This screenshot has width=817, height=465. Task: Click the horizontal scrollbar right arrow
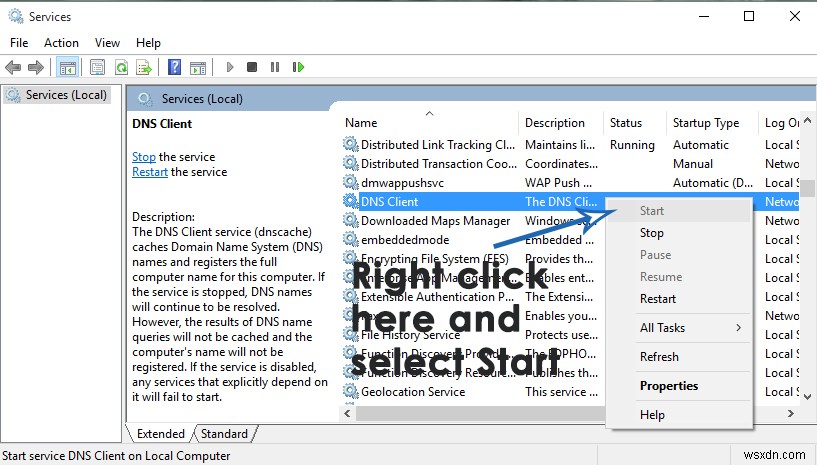(x=790, y=413)
